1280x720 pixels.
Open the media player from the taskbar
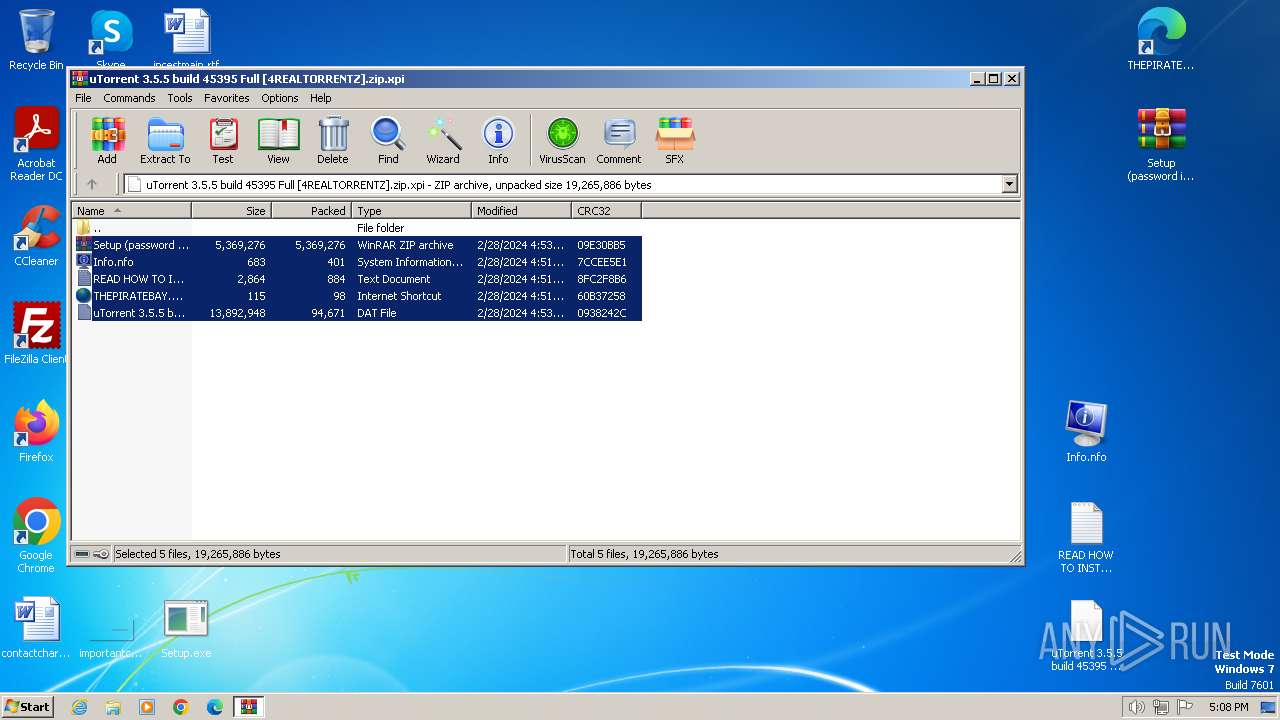tap(147, 707)
